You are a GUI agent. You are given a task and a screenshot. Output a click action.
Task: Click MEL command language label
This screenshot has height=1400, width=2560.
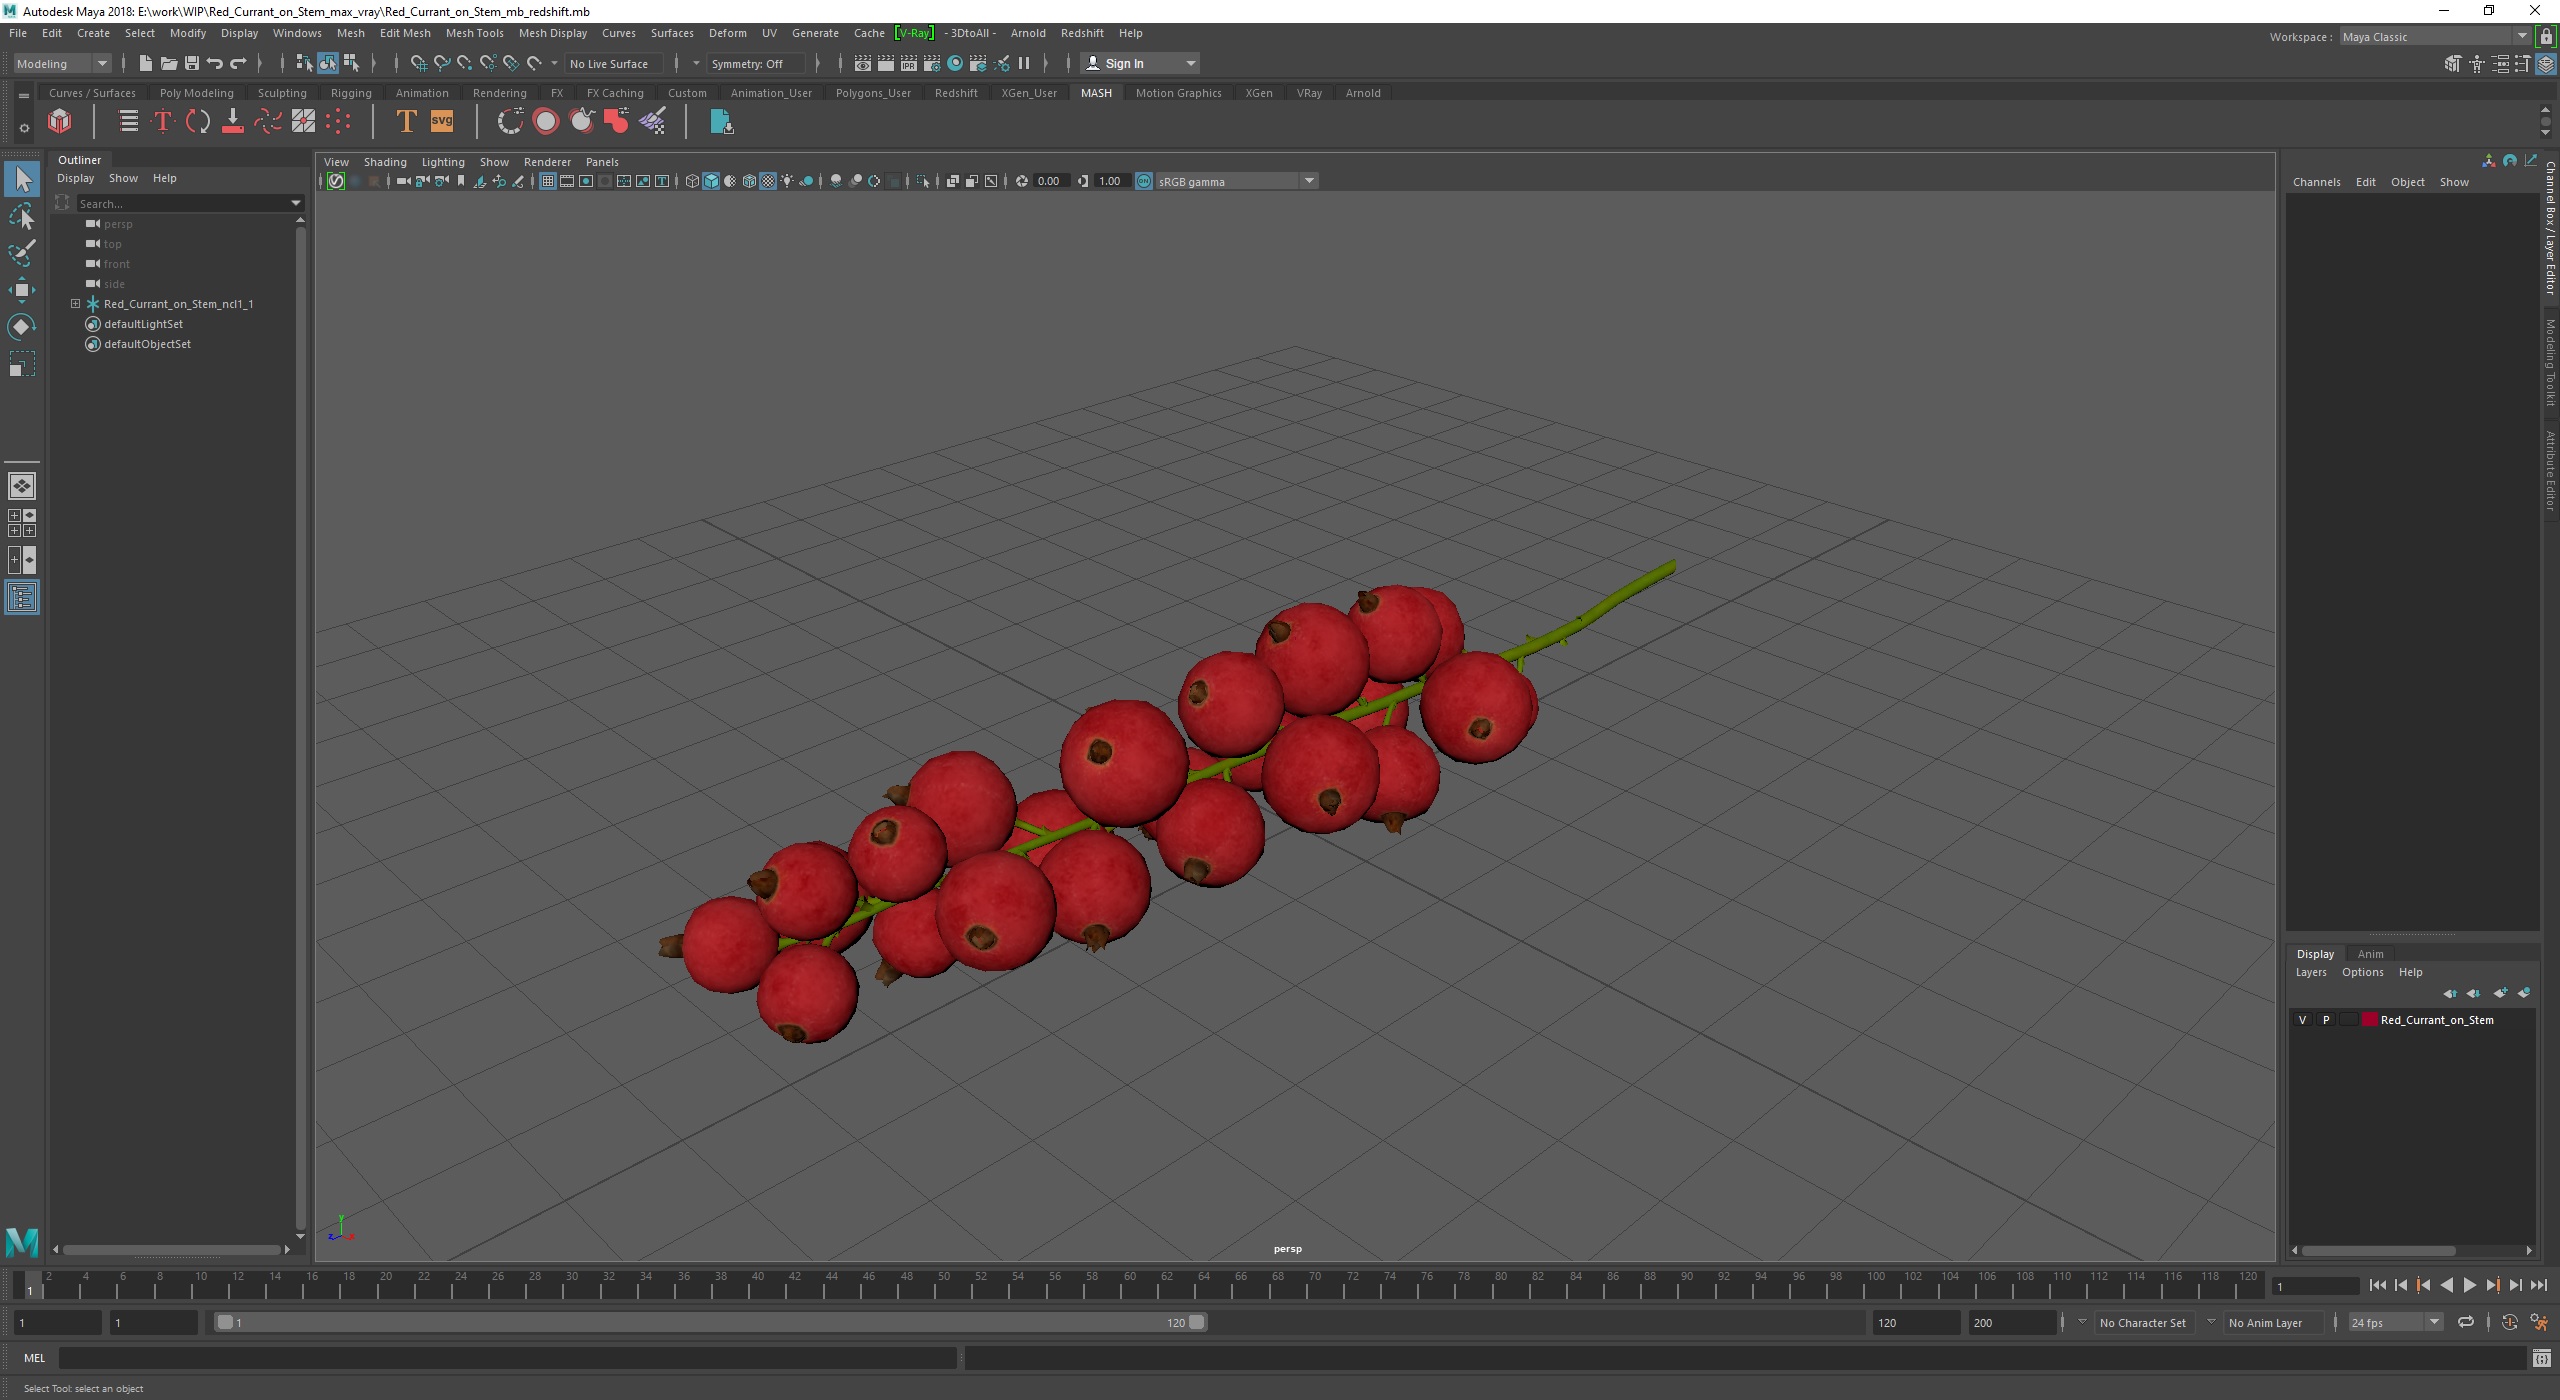[x=34, y=1358]
